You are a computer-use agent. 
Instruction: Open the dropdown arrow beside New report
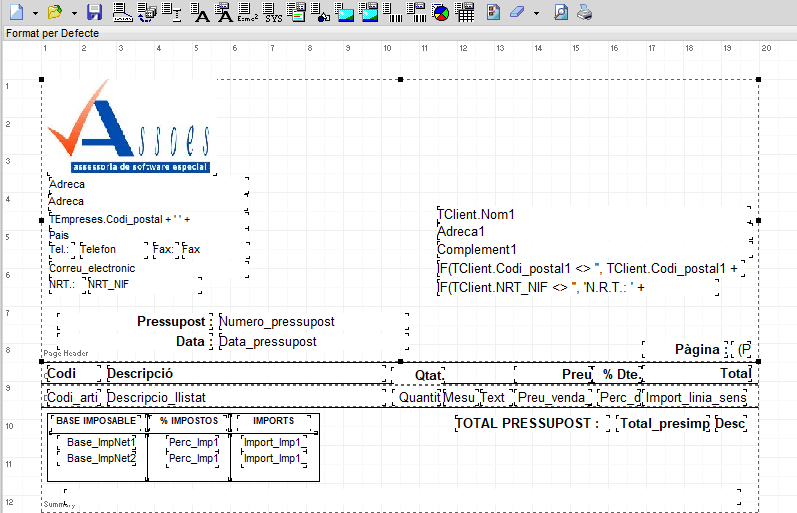click(x=35, y=13)
